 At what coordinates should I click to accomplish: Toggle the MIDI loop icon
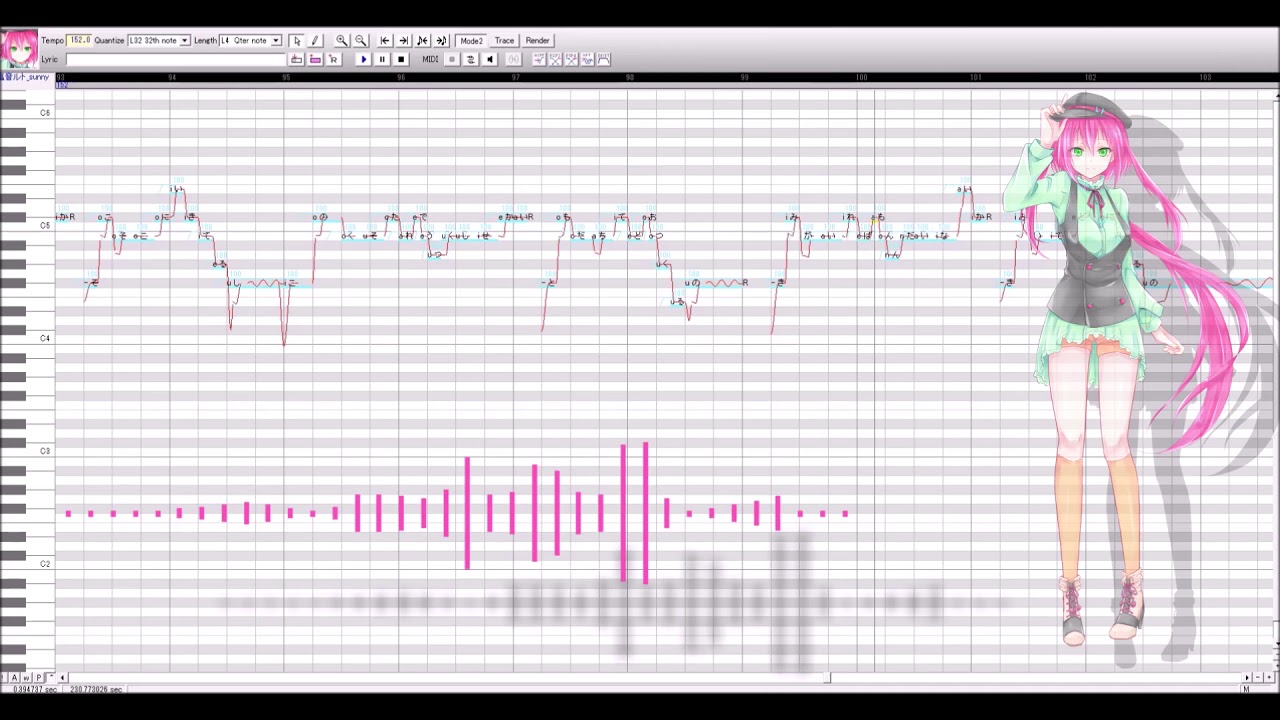pos(471,60)
